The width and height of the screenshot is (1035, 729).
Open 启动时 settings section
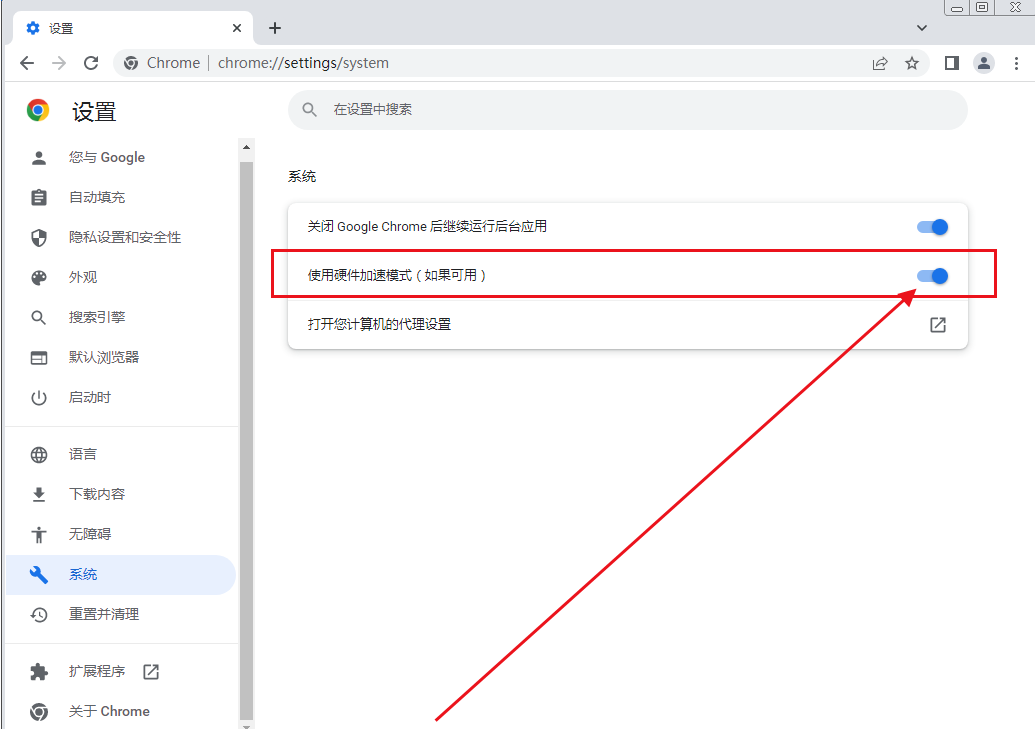click(x=121, y=398)
